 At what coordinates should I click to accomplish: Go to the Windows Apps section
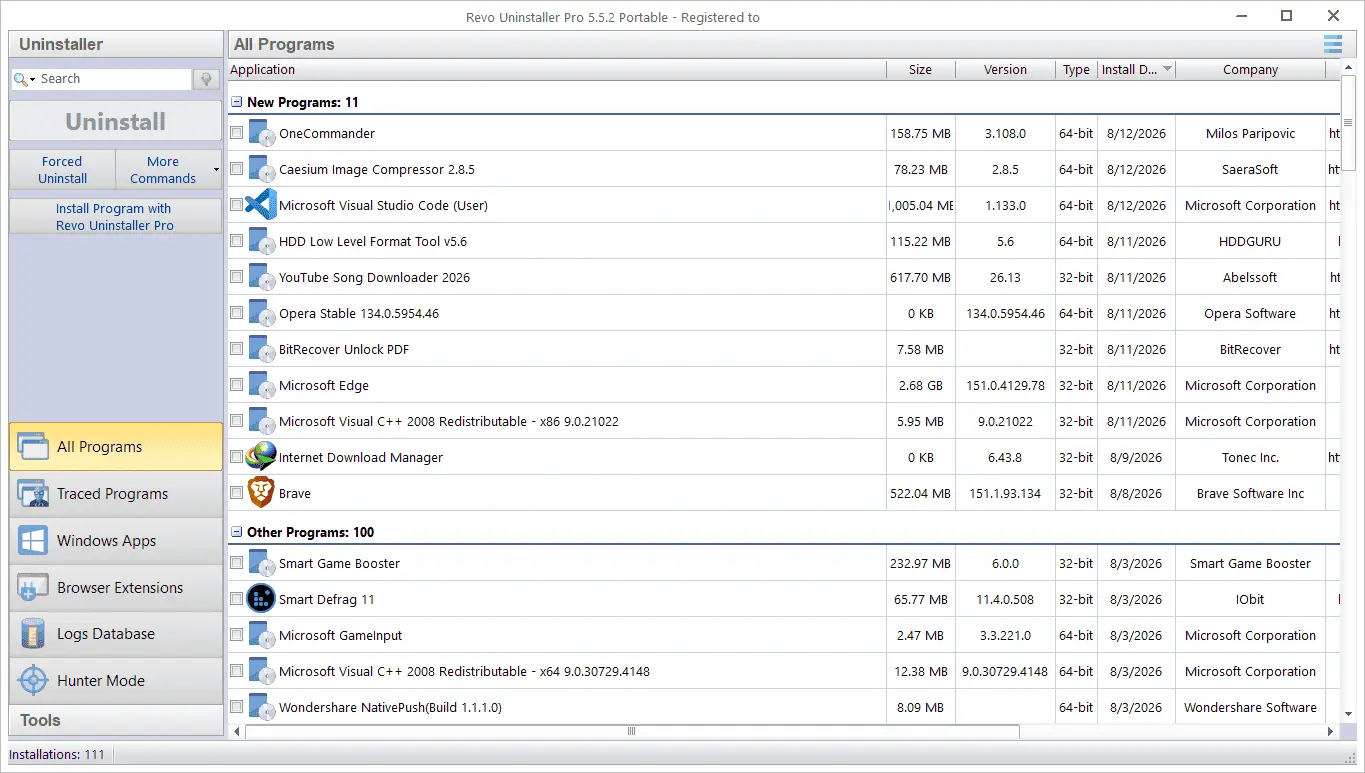click(x=116, y=541)
